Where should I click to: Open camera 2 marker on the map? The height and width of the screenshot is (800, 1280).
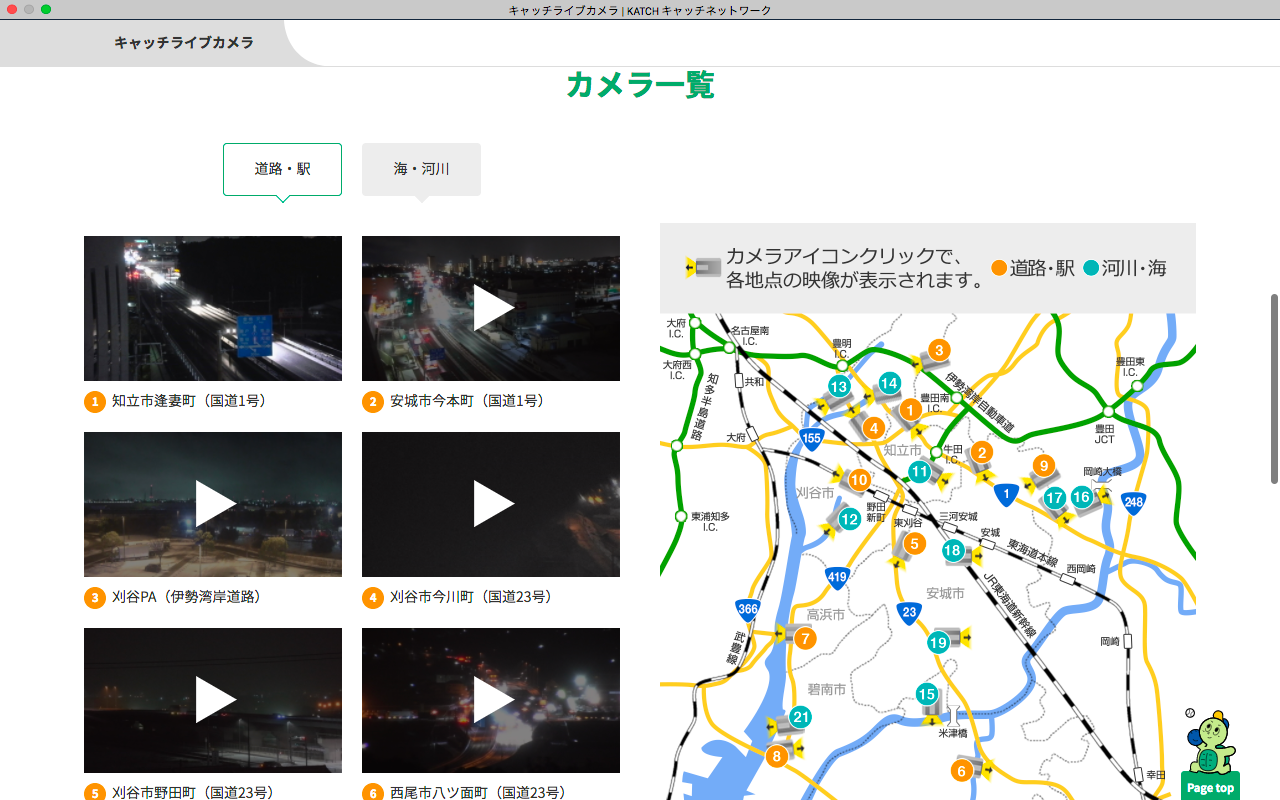(981, 453)
